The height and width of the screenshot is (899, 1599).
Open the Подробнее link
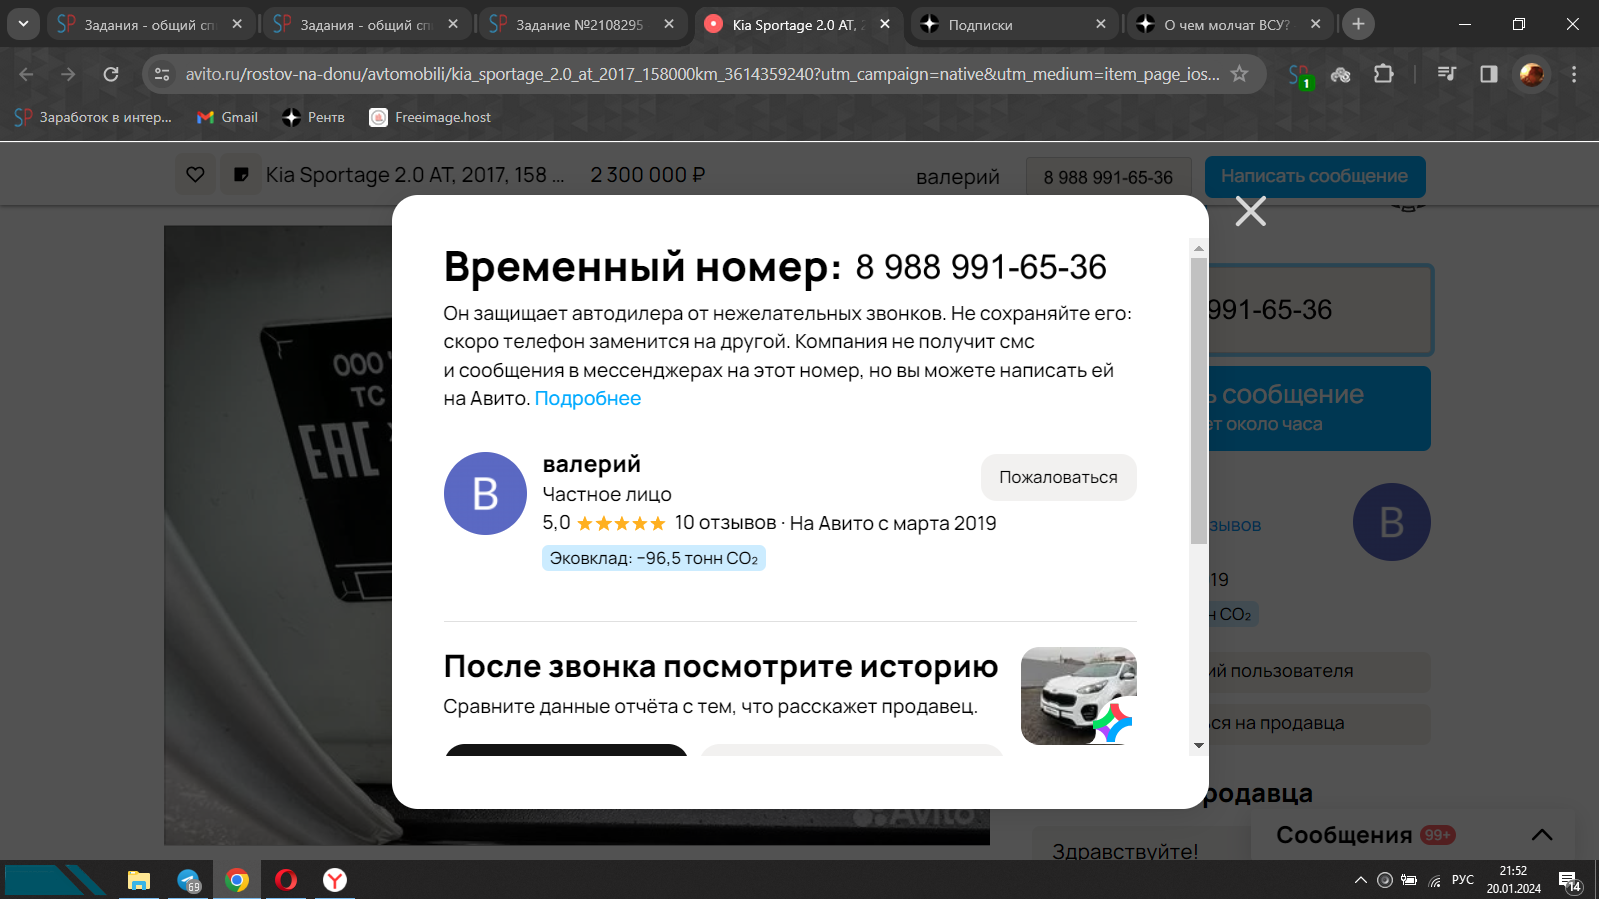(x=588, y=398)
